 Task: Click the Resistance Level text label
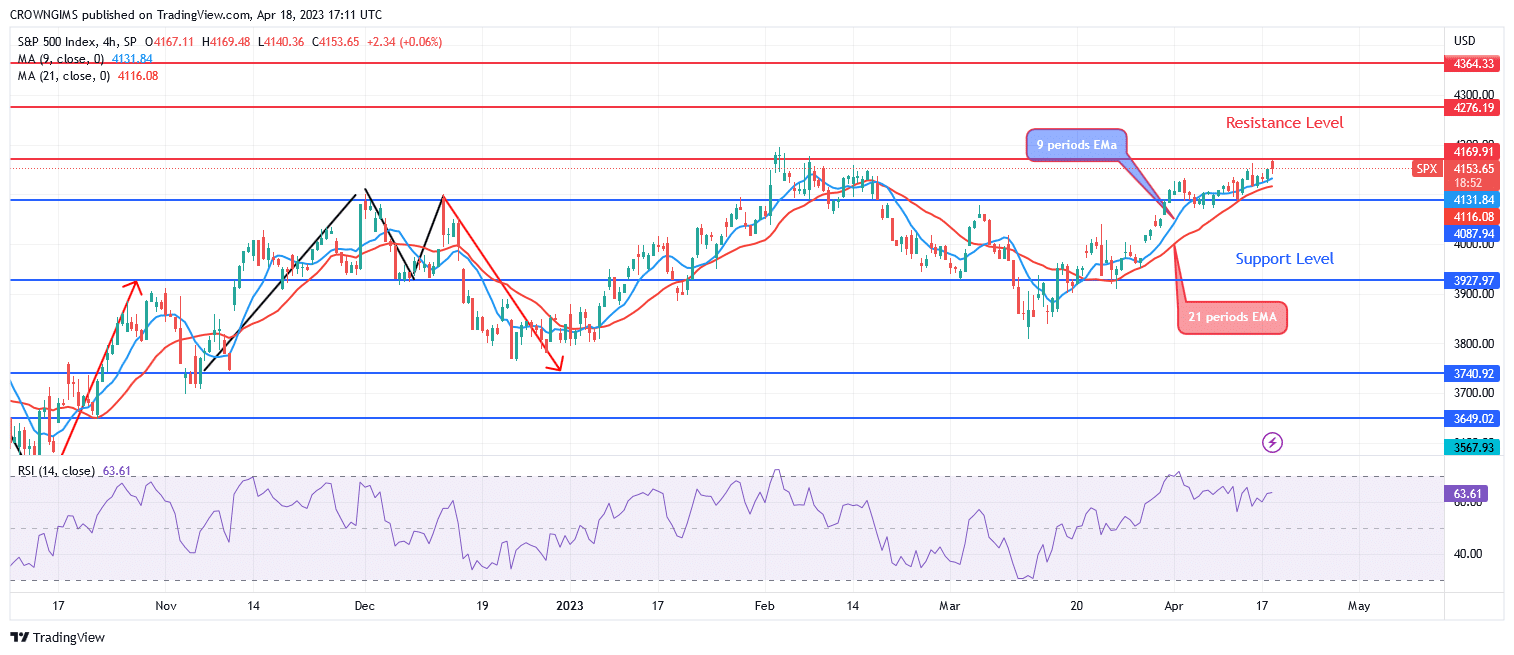(x=1285, y=123)
